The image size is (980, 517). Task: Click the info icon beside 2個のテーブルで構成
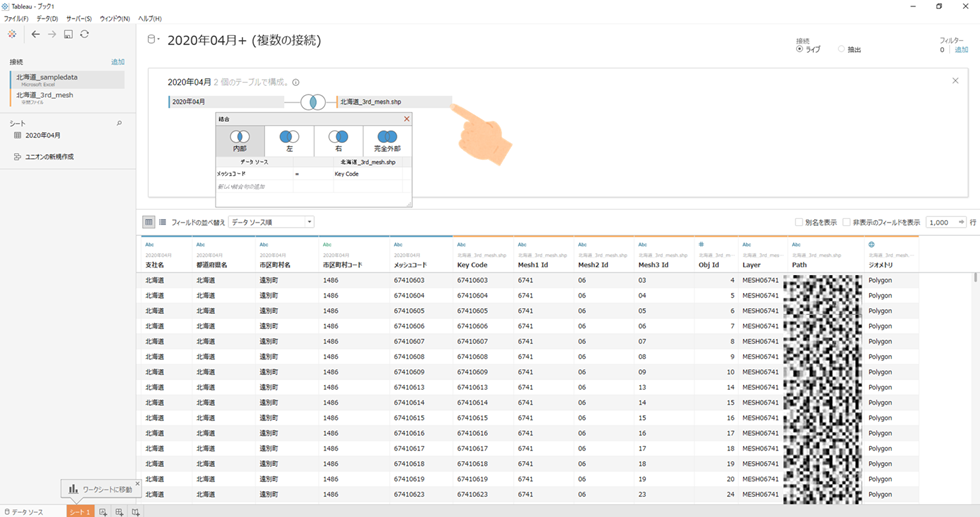pyautogui.click(x=296, y=83)
